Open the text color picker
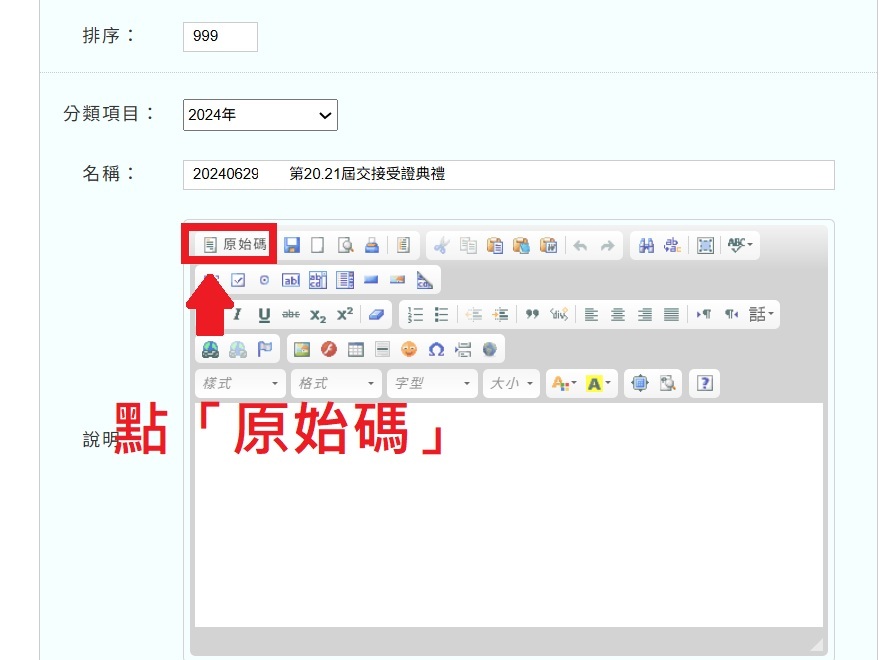883x660 pixels. point(564,383)
